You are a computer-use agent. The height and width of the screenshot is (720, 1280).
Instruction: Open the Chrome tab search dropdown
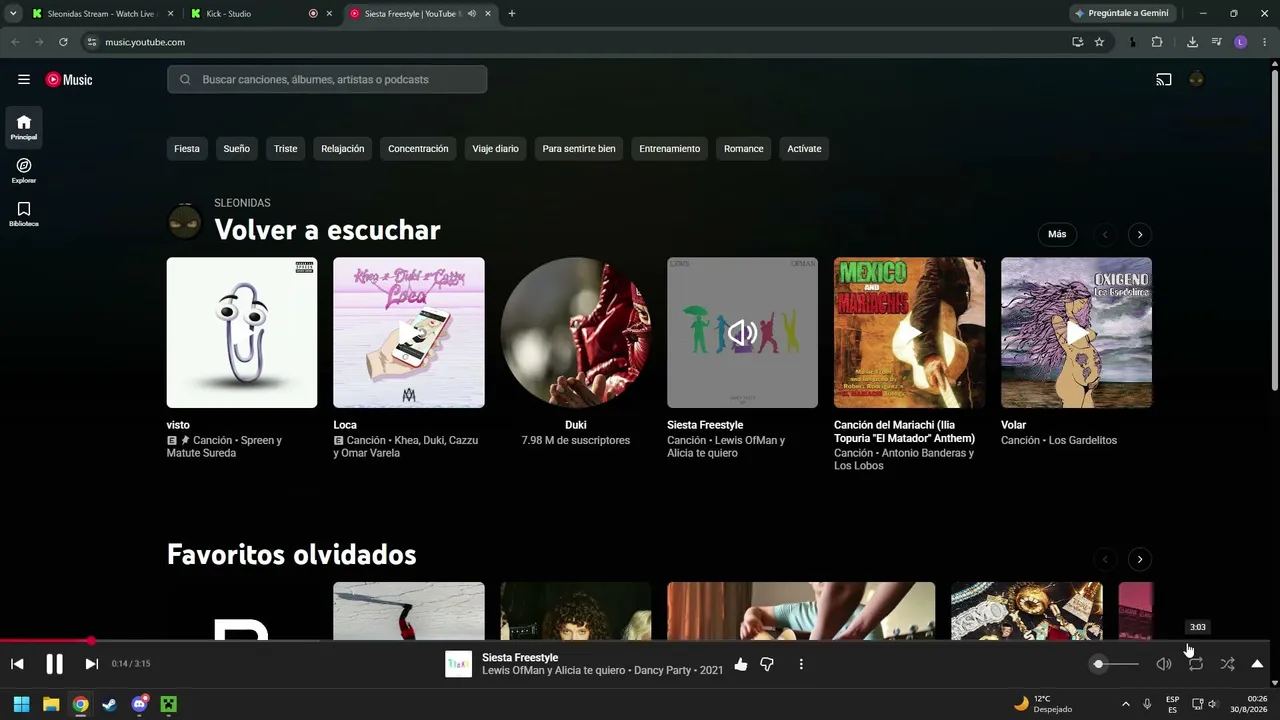click(13, 14)
